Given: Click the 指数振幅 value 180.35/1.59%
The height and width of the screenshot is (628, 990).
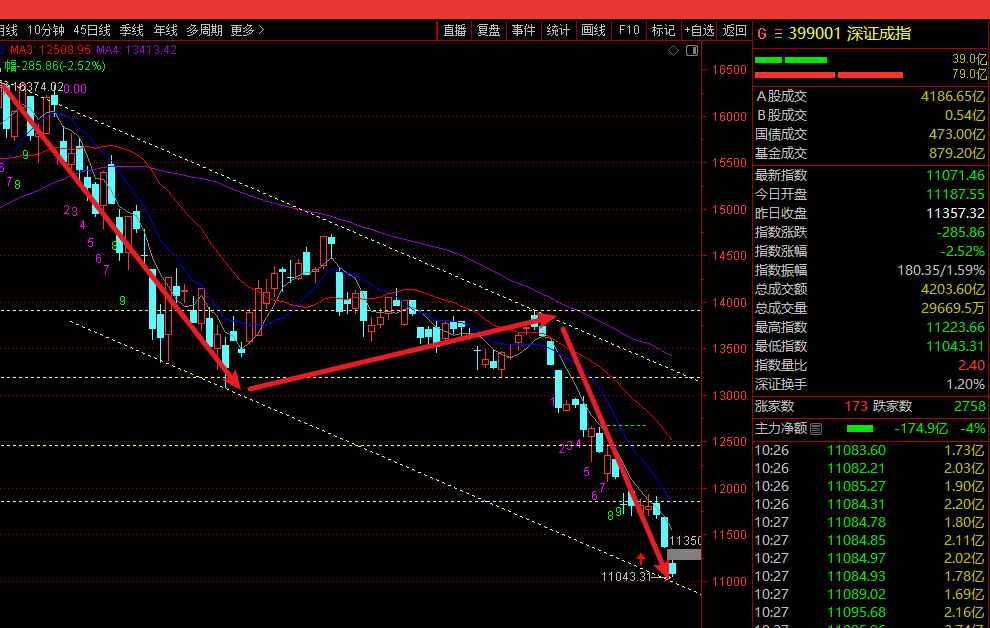Looking at the screenshot, I should point(941,270).
